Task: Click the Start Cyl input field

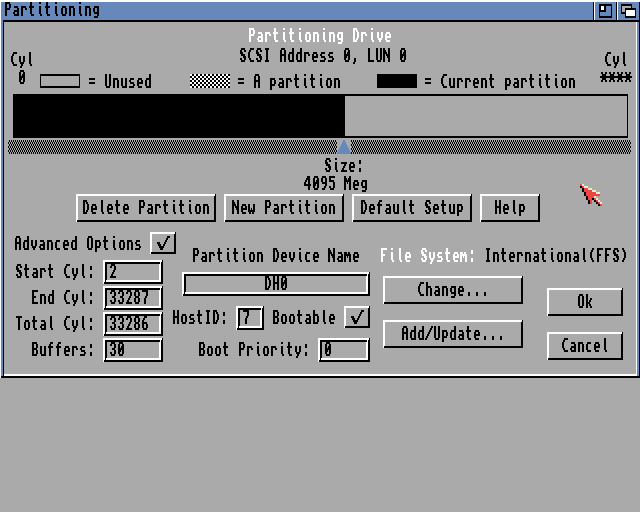Action: 133,272
